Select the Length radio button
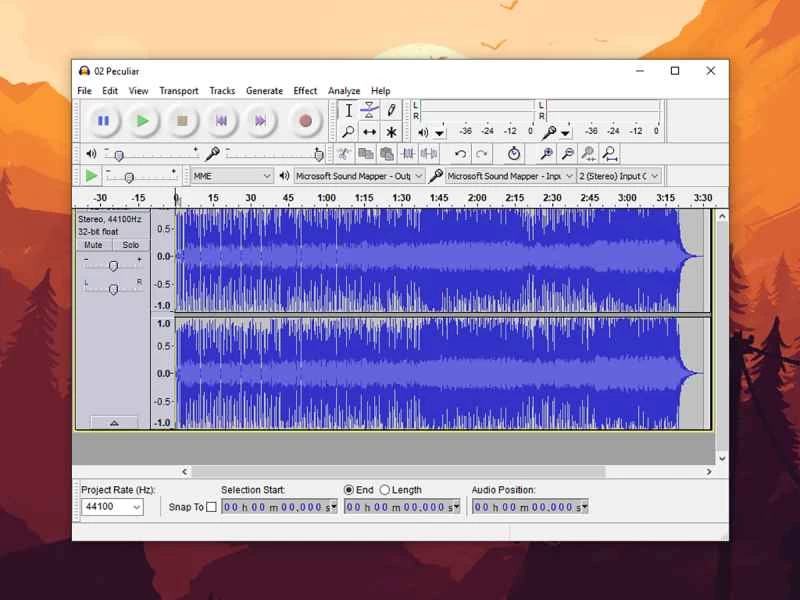 (385, 490)
